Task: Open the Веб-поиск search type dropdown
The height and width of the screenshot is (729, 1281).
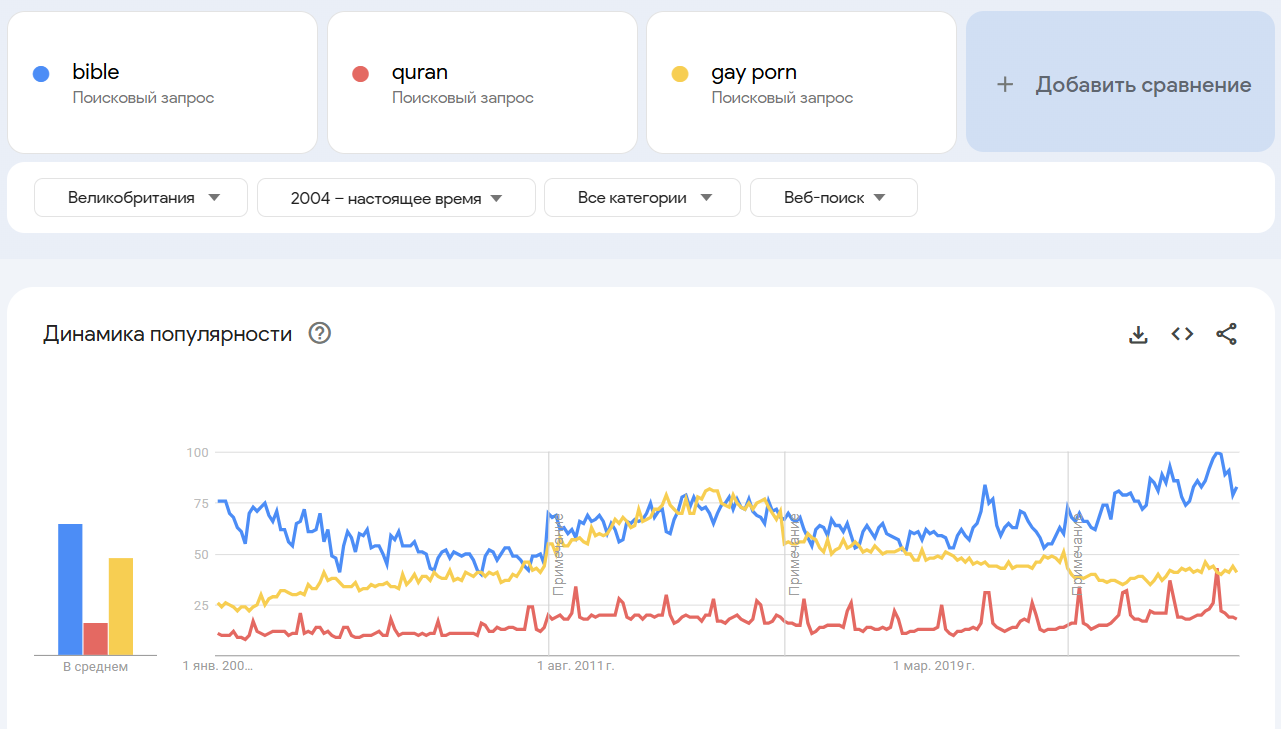Action: click(x=833, y=198)
